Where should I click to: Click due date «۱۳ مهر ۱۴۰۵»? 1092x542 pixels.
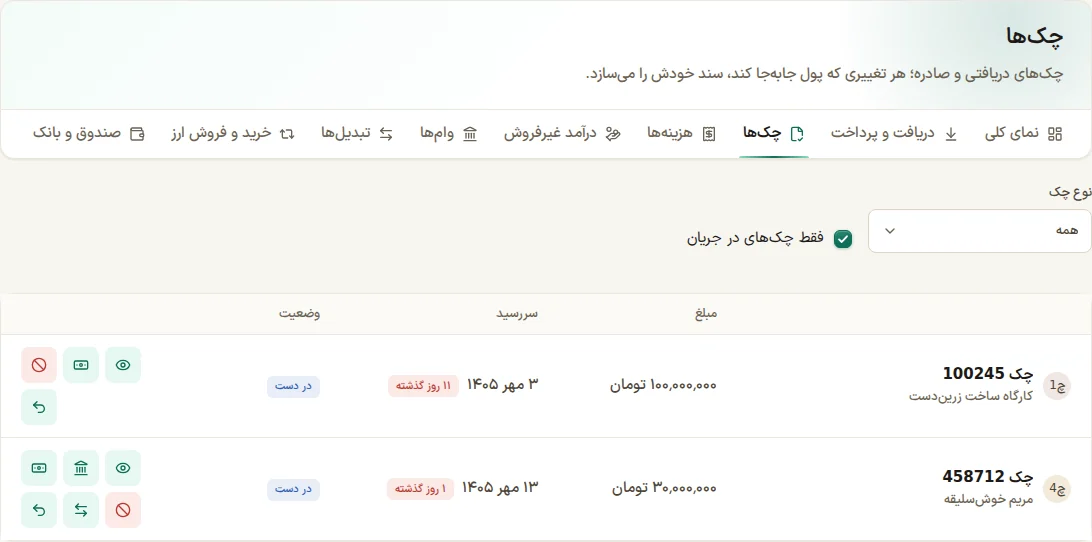tap(499, 488)
